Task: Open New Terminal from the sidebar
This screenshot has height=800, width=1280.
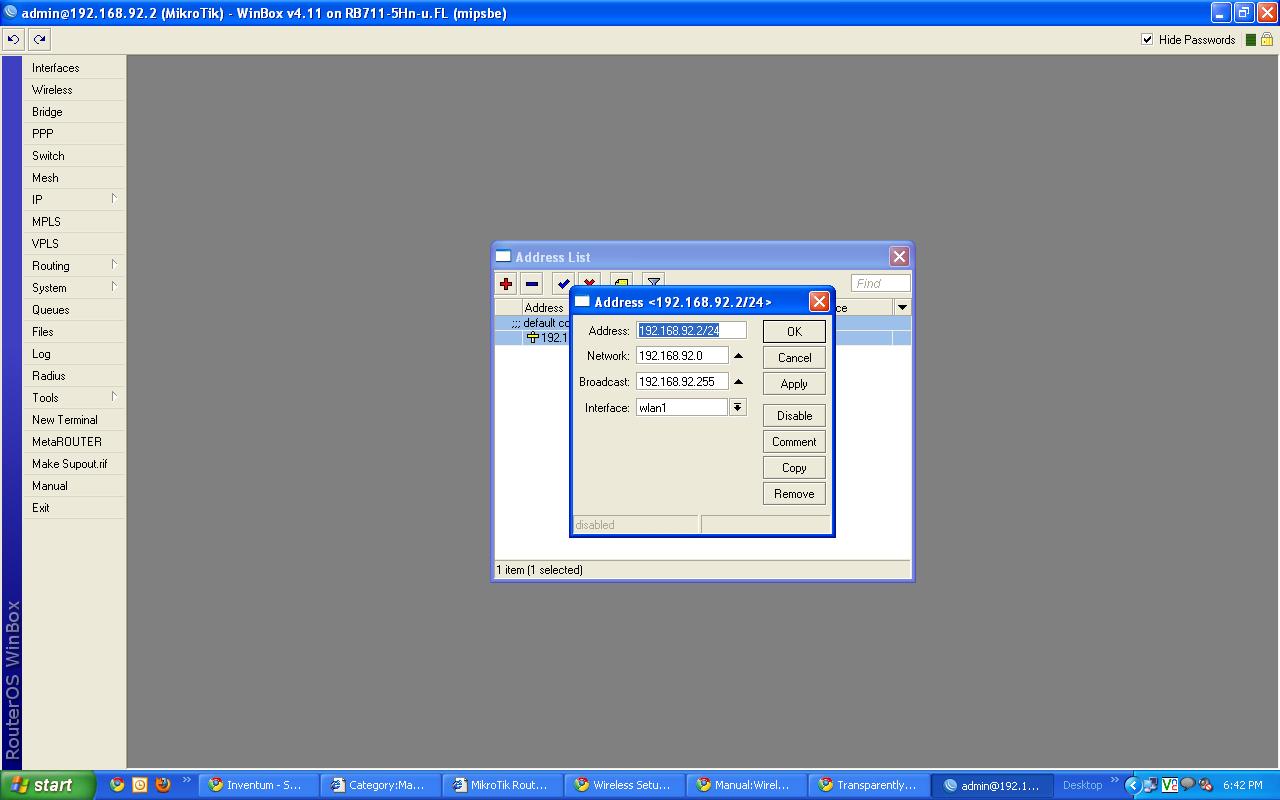Action: pyautogui.click(x=75, y=420)
